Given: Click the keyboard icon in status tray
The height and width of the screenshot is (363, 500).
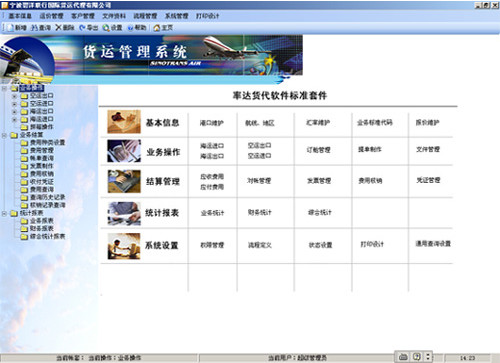Looking at the screenshot, I should [x=403, y=357].
